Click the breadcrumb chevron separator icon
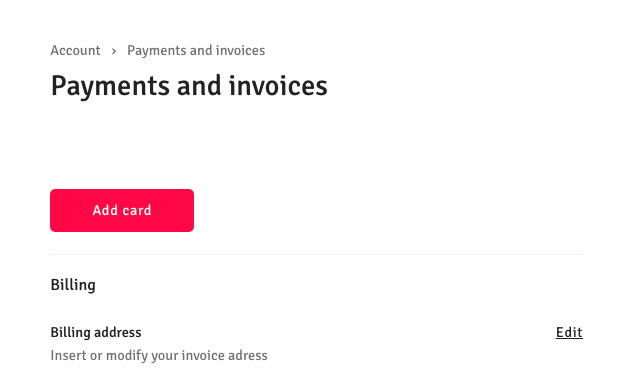Image resolution: width=638 pixels, height=385 pixels. pyautogui.click(x=114, y=51)
